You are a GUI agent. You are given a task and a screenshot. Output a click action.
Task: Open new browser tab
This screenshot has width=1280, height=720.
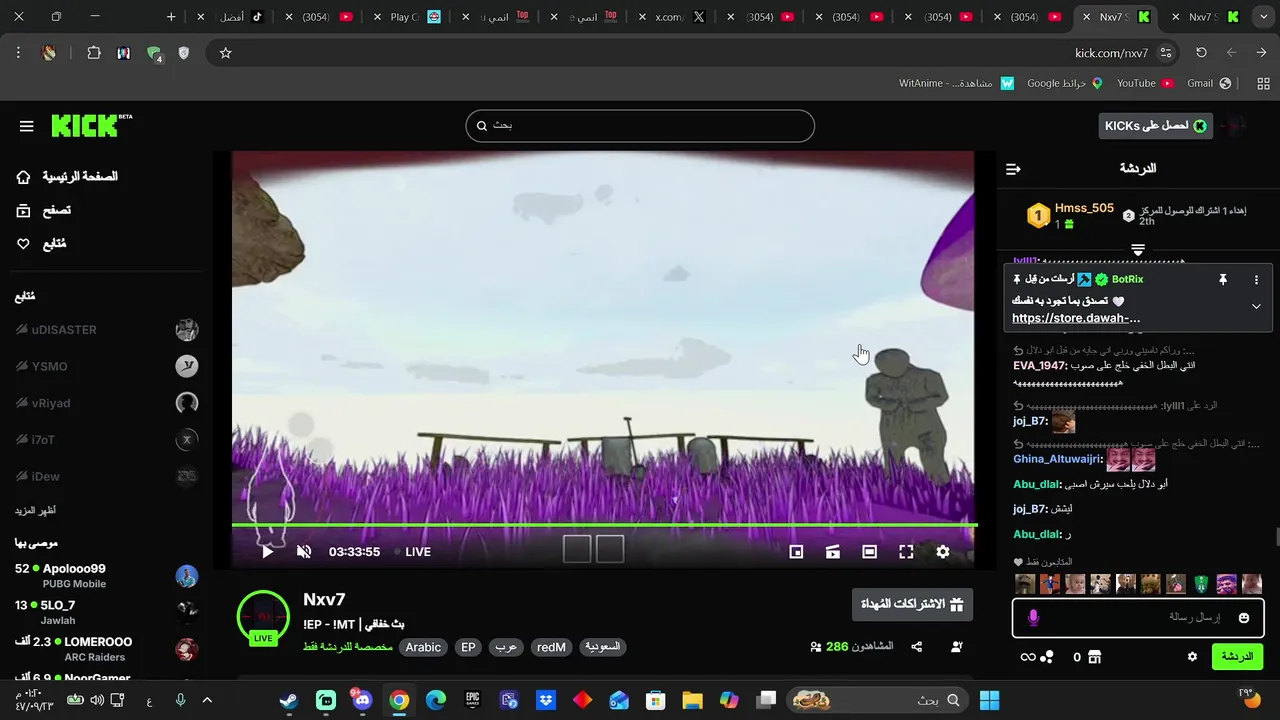171,17
